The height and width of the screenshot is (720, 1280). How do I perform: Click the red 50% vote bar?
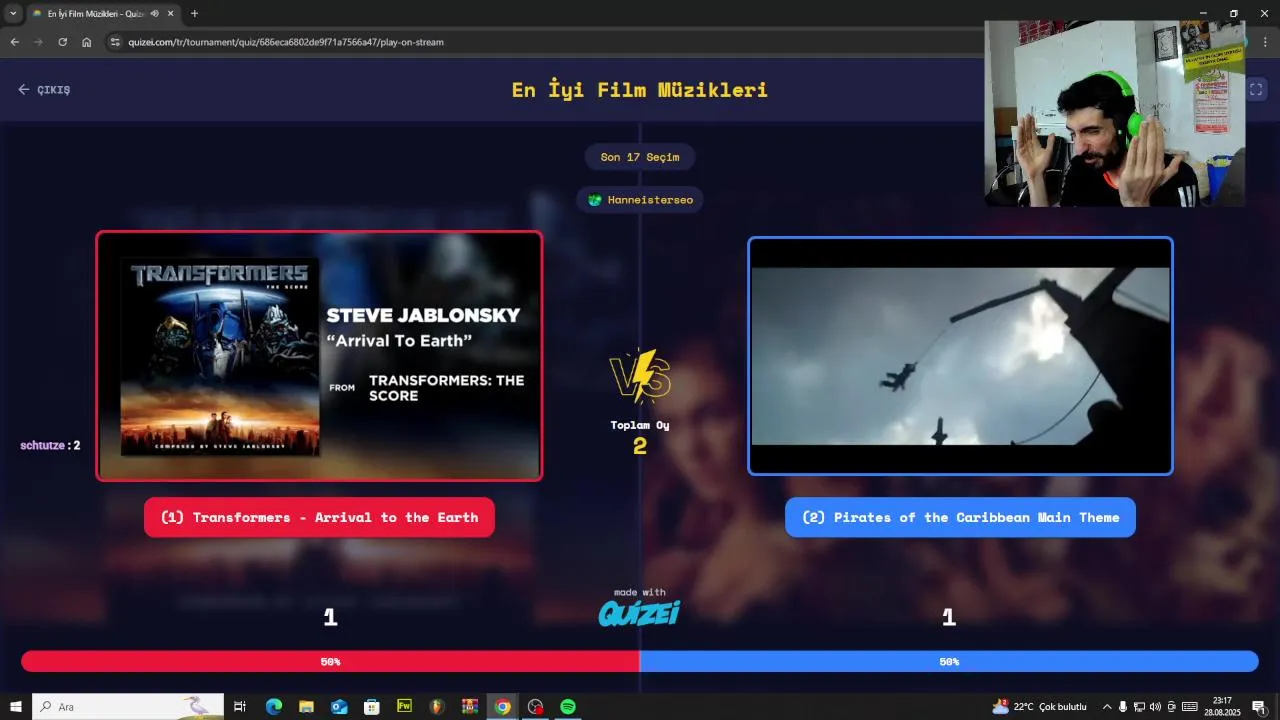point(330,661)
